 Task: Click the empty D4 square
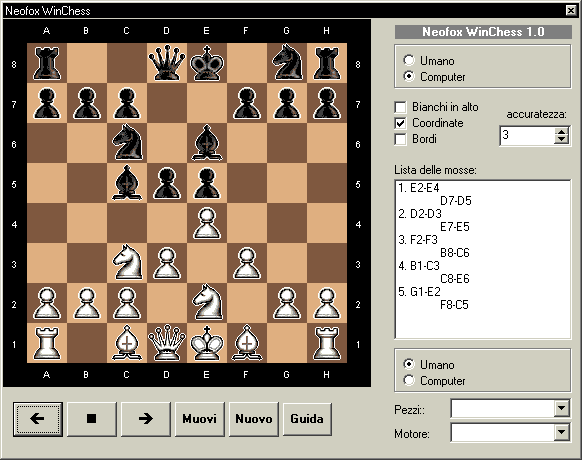(167, 223)
